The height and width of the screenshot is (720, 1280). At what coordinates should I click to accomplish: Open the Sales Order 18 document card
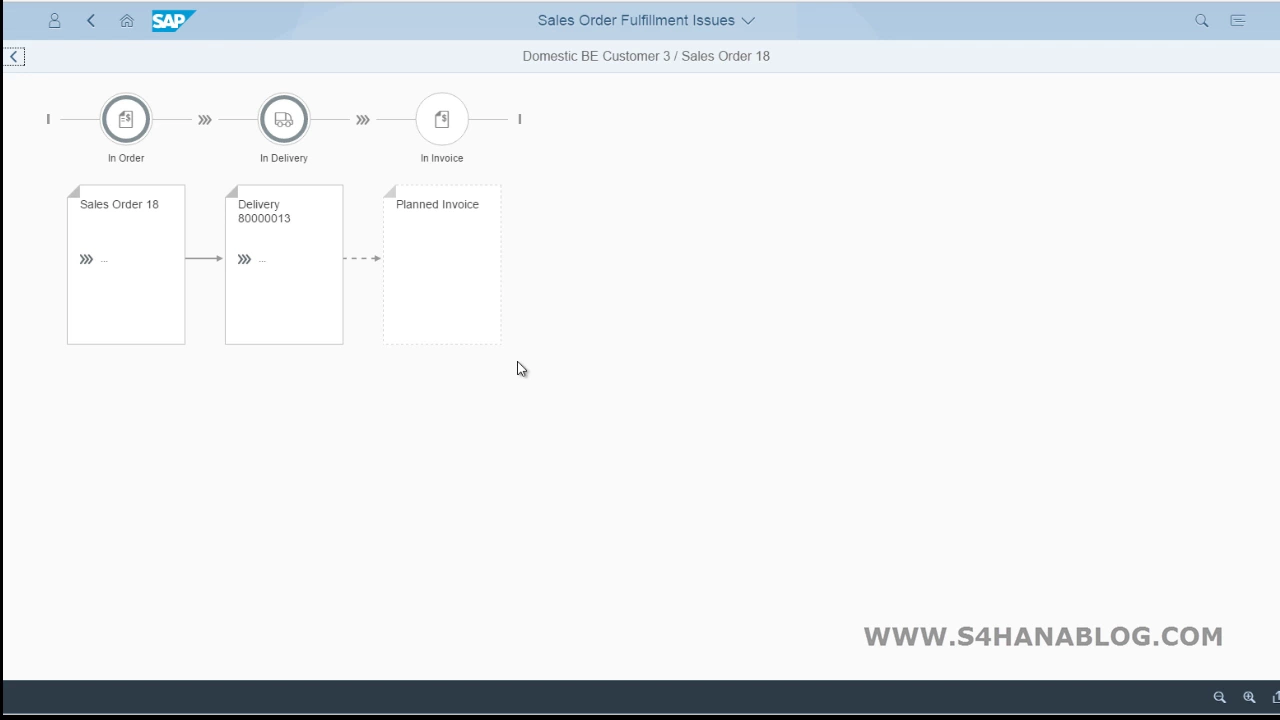pos(126,265)
